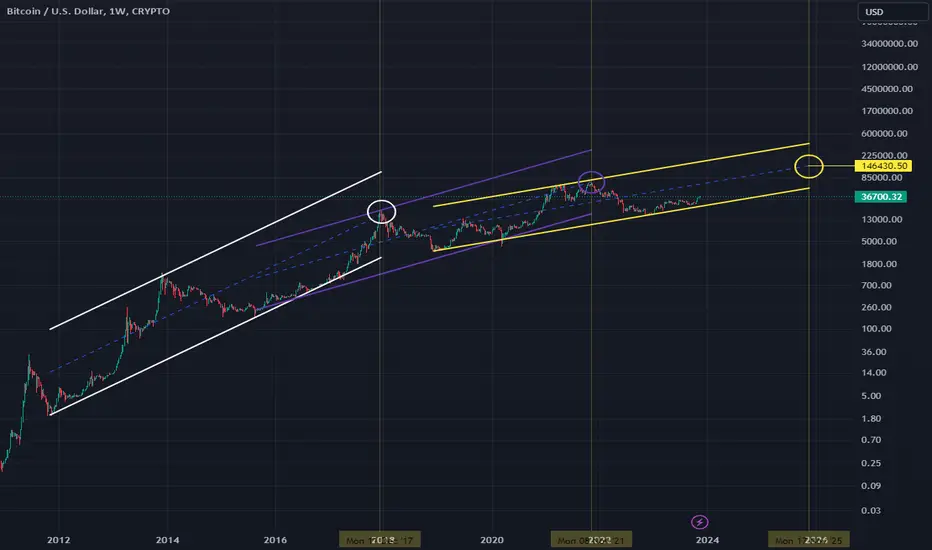Select the yellow 146430.50 price label
This screenshot has height=550, width=932.
pyautogui.click(x=884, y=166)
